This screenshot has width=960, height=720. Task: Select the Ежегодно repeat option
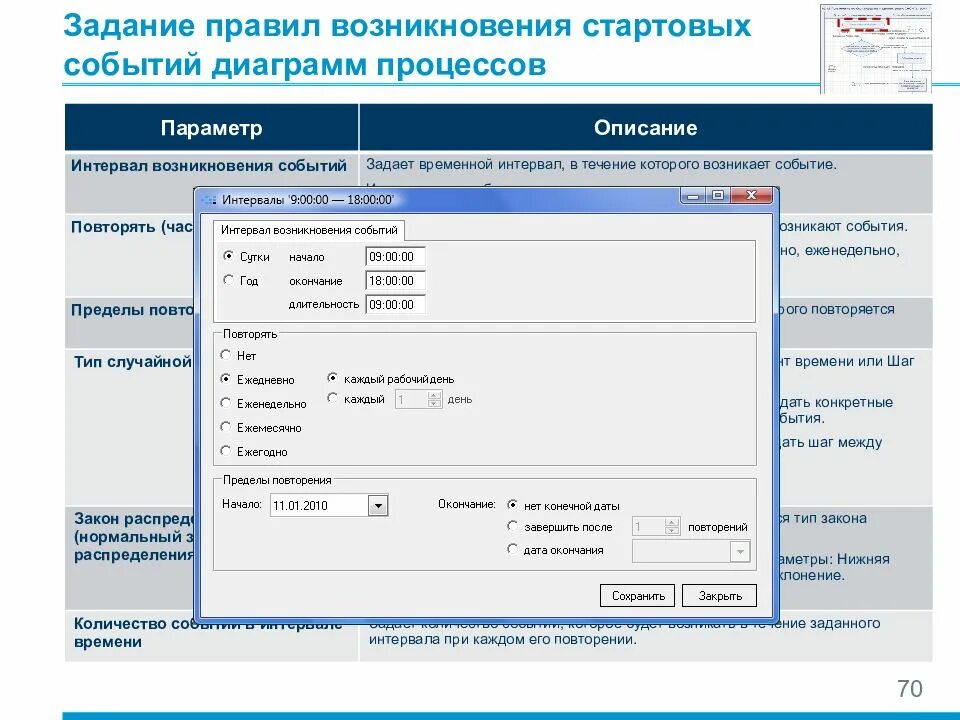225,451
